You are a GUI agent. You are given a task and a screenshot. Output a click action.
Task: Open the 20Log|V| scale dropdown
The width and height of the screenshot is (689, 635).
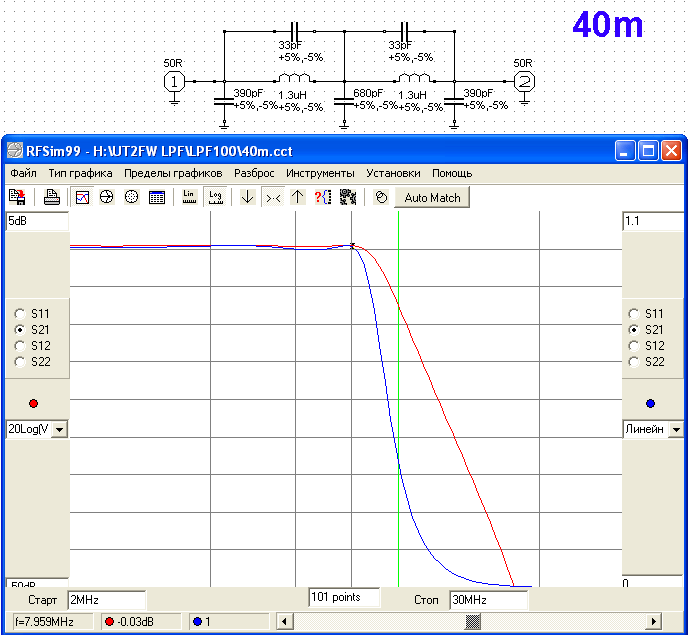(57, 429)
